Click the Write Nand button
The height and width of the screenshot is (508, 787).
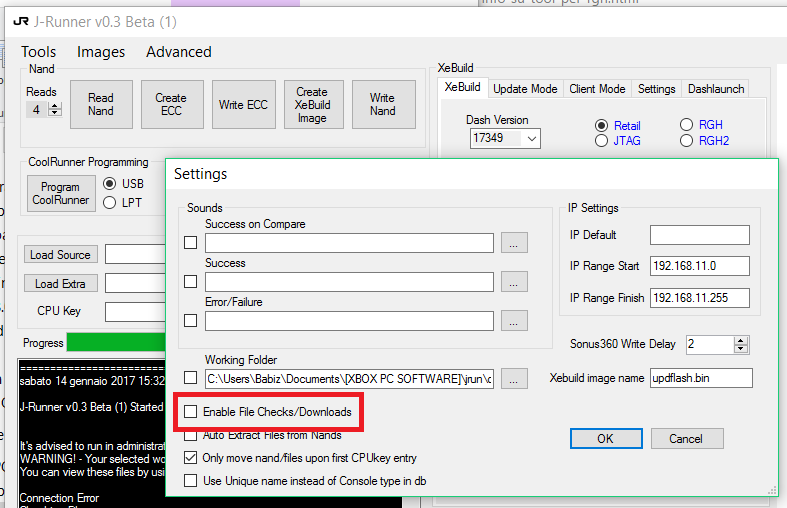click(383, 104)
